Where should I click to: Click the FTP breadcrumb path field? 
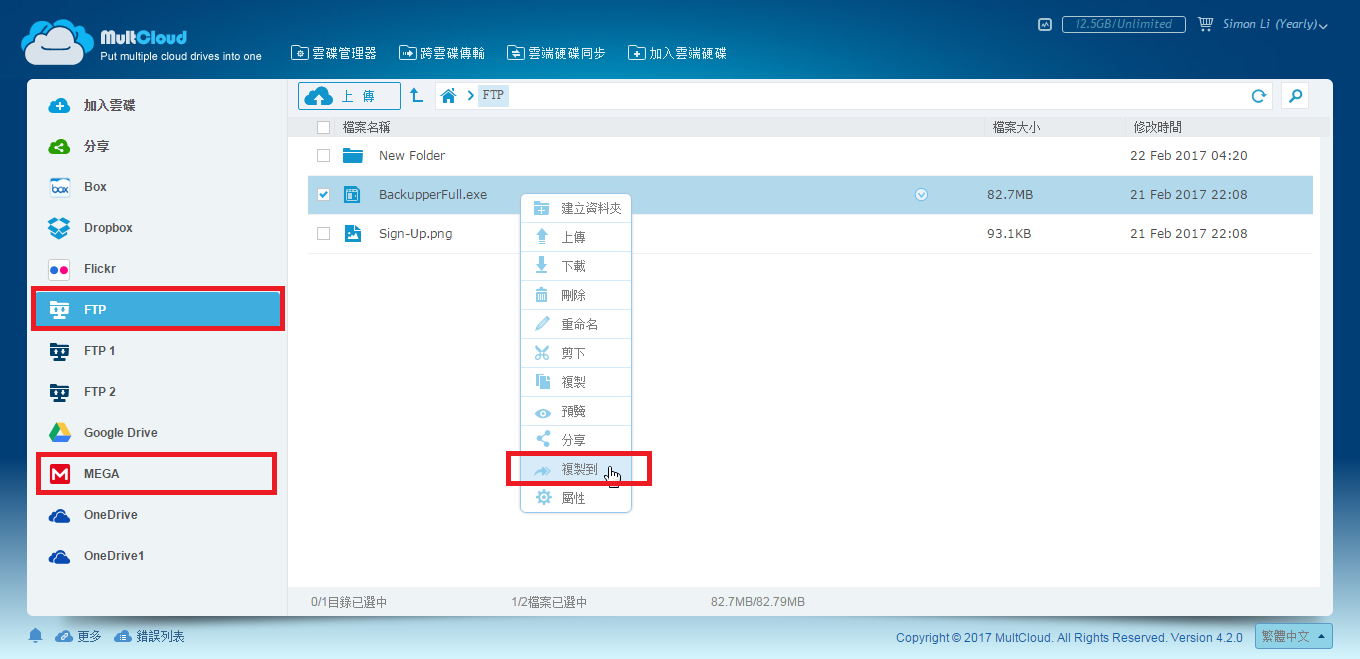pyautogui.click(x=494, y=96)
